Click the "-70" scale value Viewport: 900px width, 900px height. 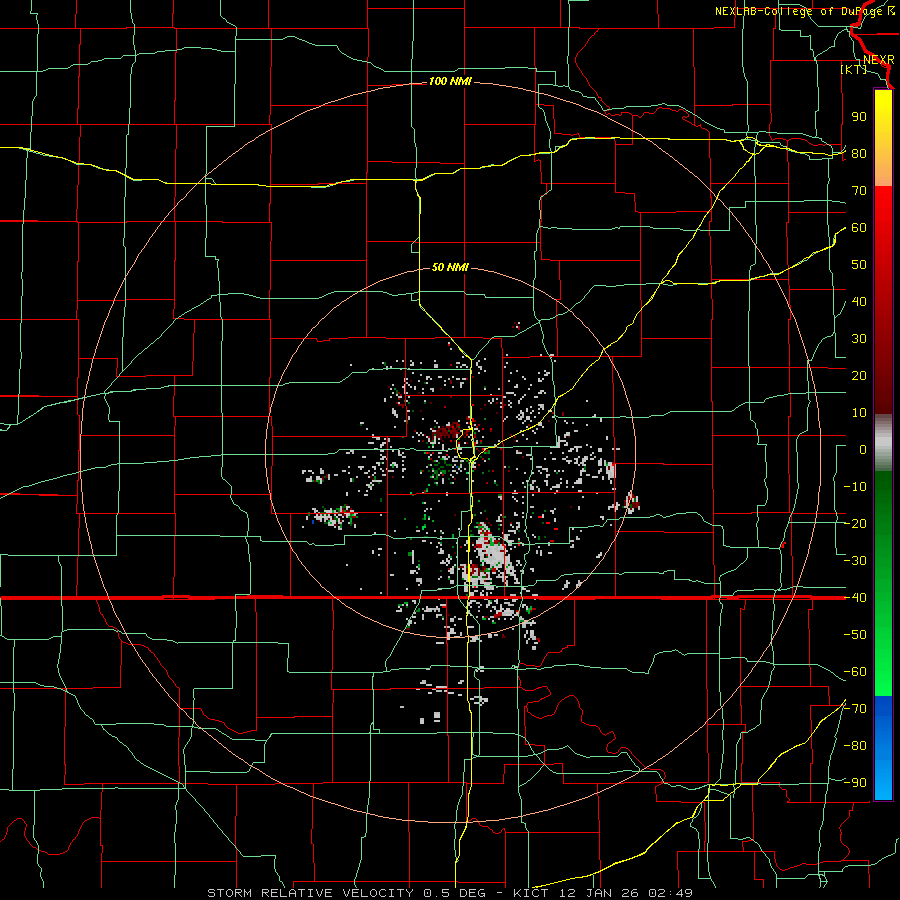[x=855, y=709]
